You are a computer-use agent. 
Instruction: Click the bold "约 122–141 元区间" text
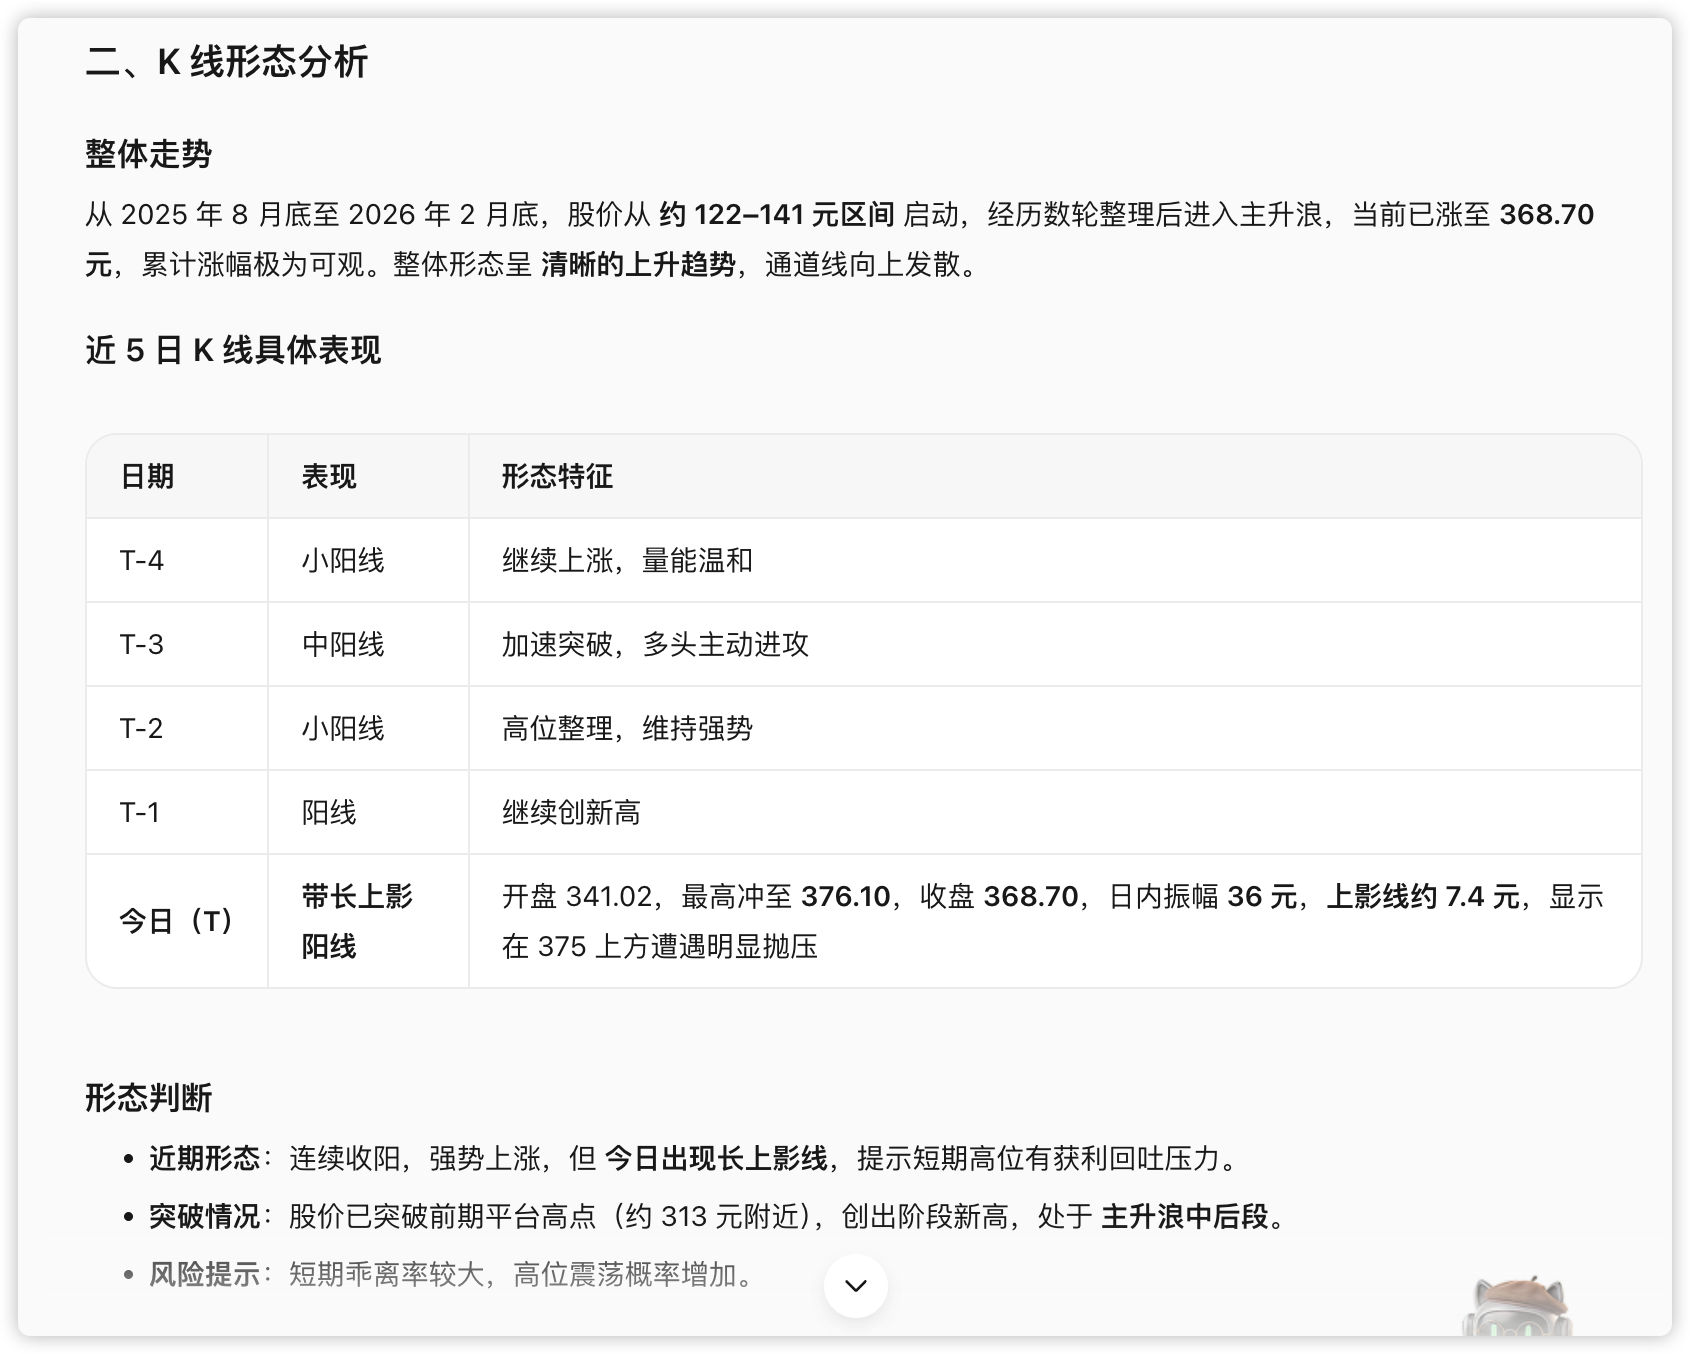[777, 214]
